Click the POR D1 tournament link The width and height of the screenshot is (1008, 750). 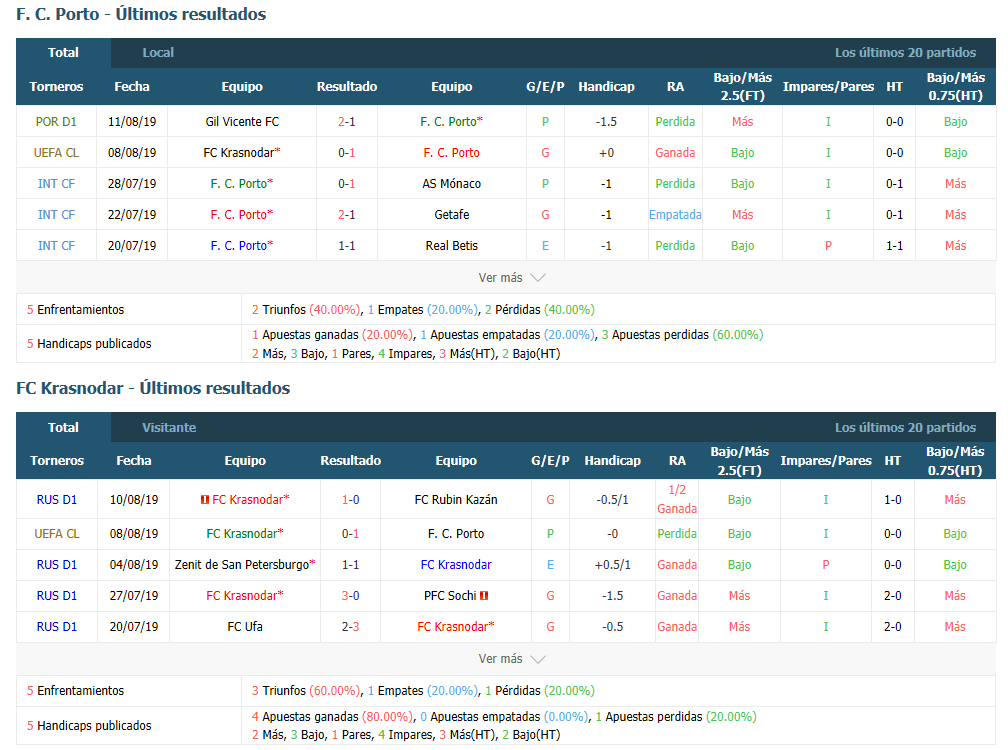pos(56,121)
